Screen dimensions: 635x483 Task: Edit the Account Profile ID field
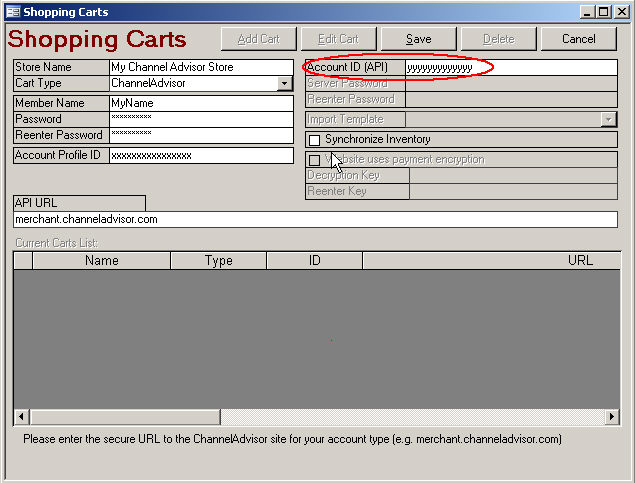pos(201,155)
